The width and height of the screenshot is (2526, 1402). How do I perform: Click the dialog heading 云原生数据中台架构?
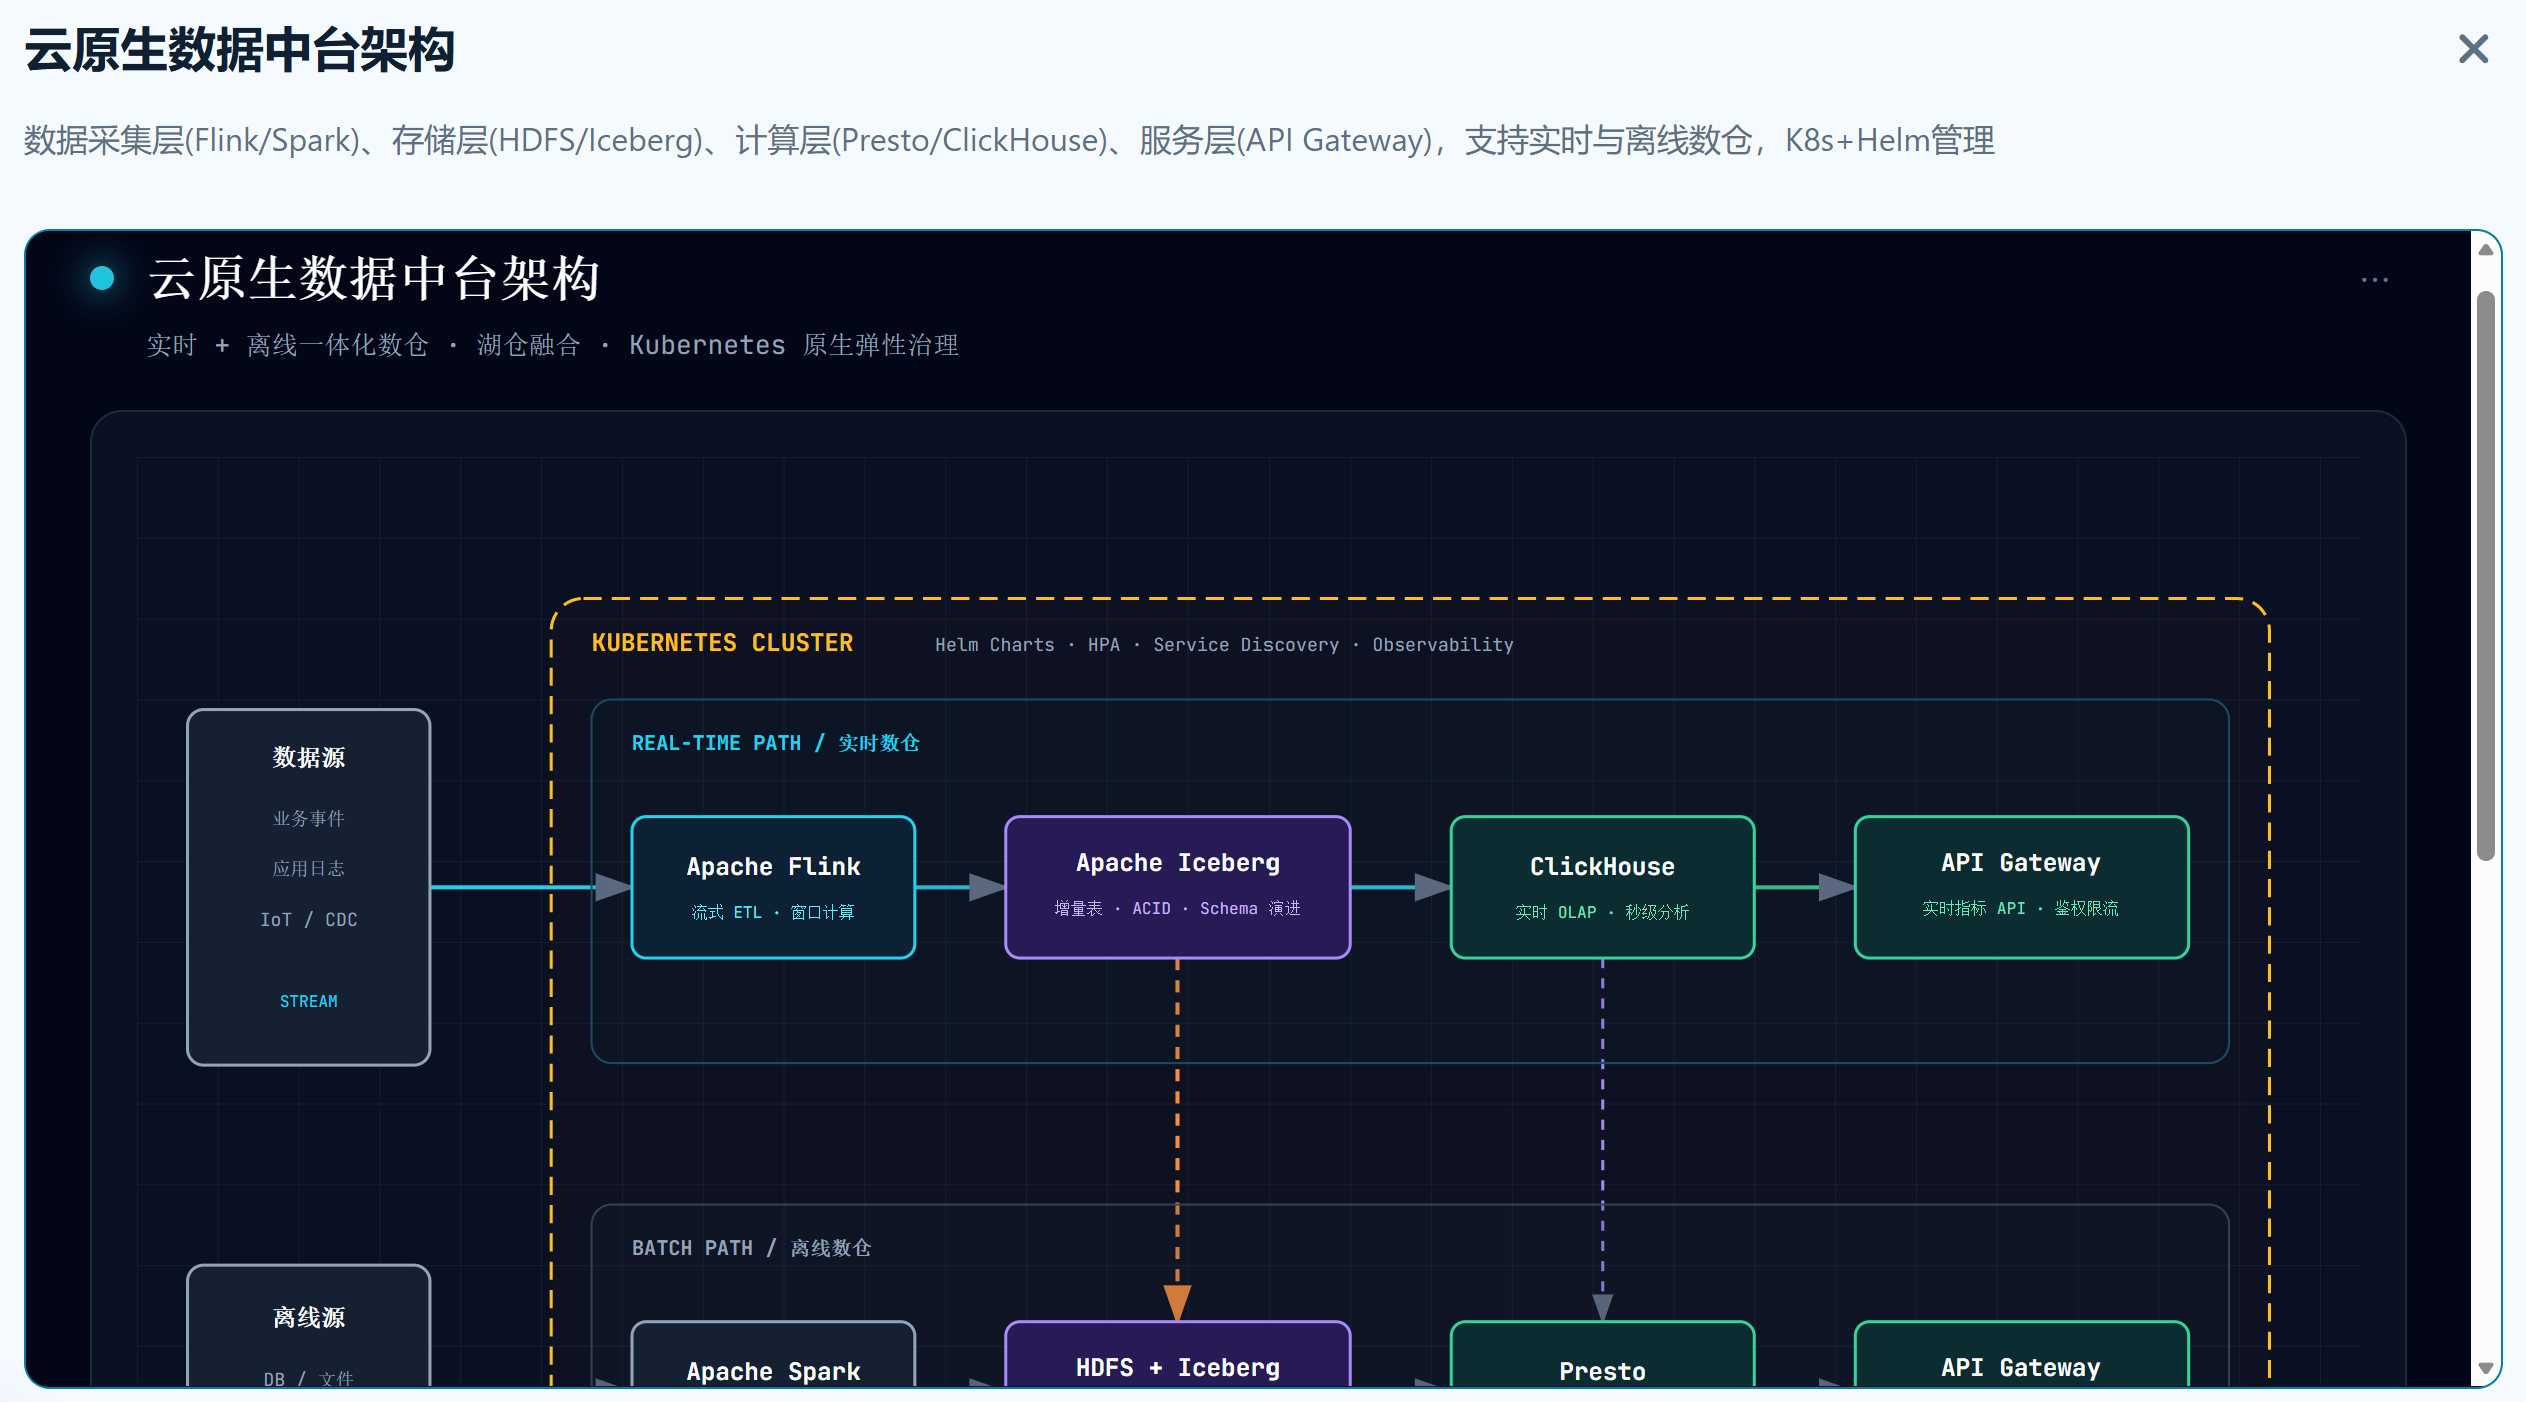240,50
